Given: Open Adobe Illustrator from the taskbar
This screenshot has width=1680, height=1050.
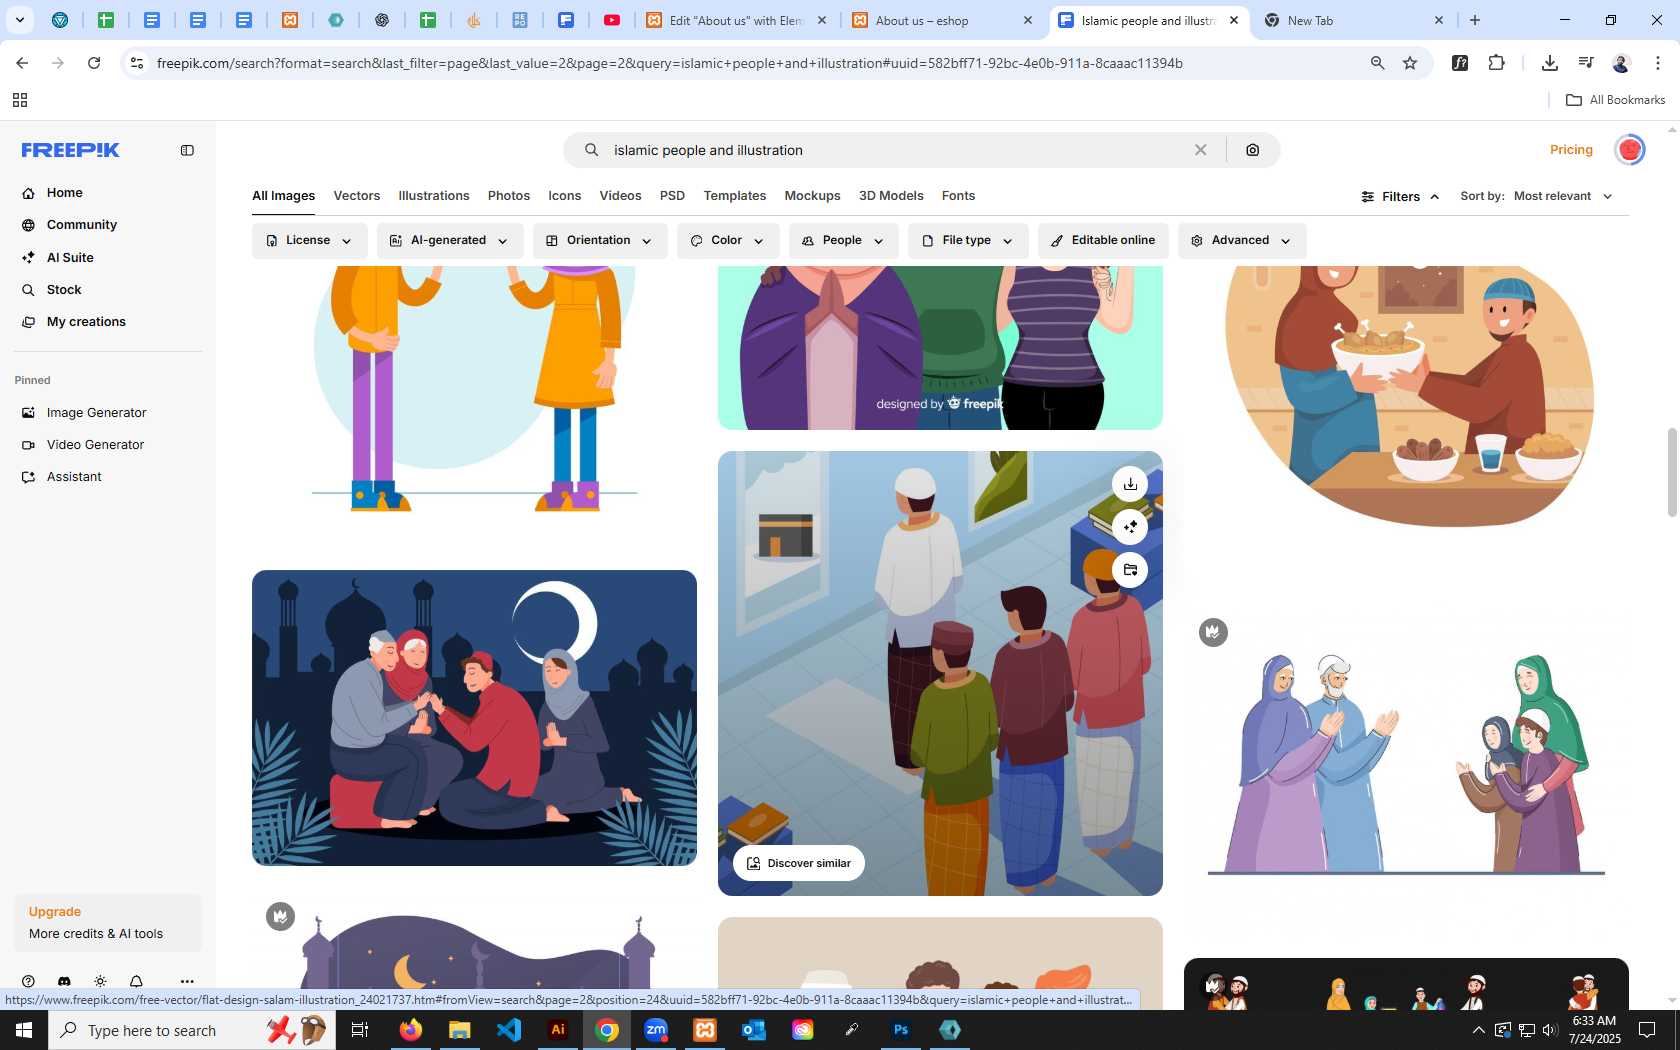Looking at the screenshot, I should pyautogui.click(x=558, y=1030).
